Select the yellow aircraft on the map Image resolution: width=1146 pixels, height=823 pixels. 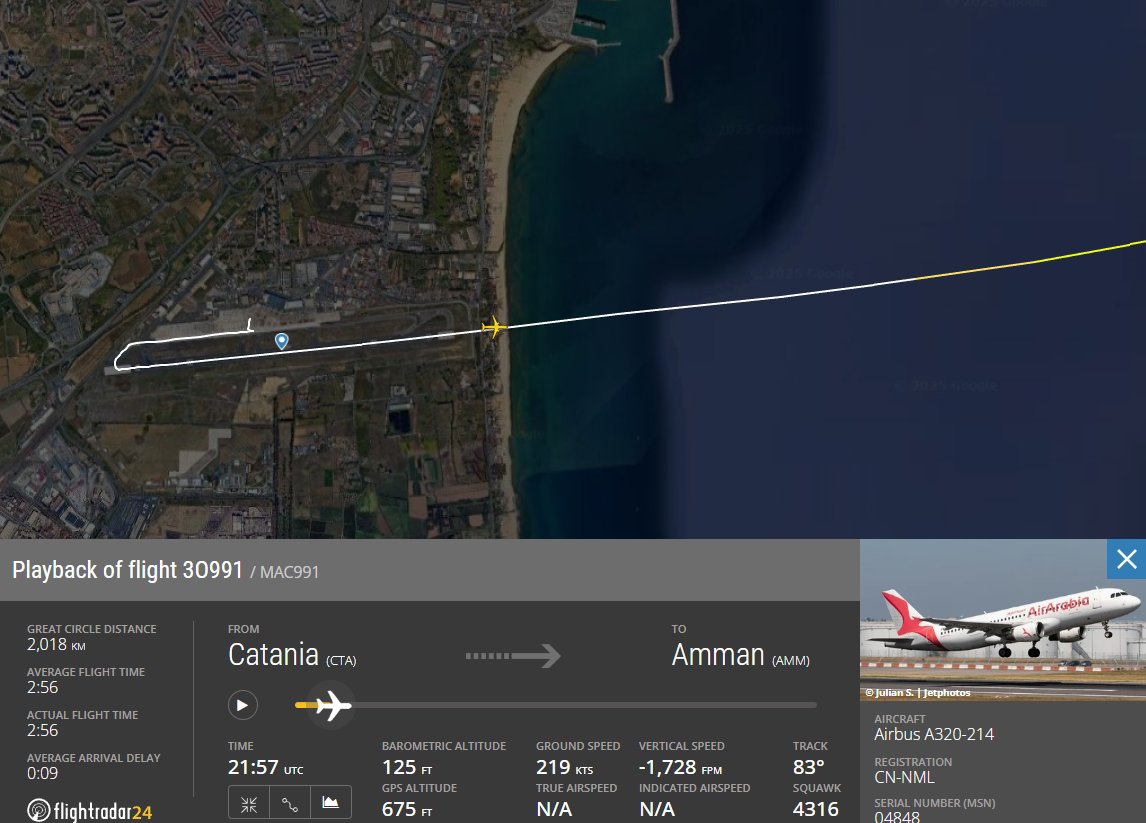point(494,327)
